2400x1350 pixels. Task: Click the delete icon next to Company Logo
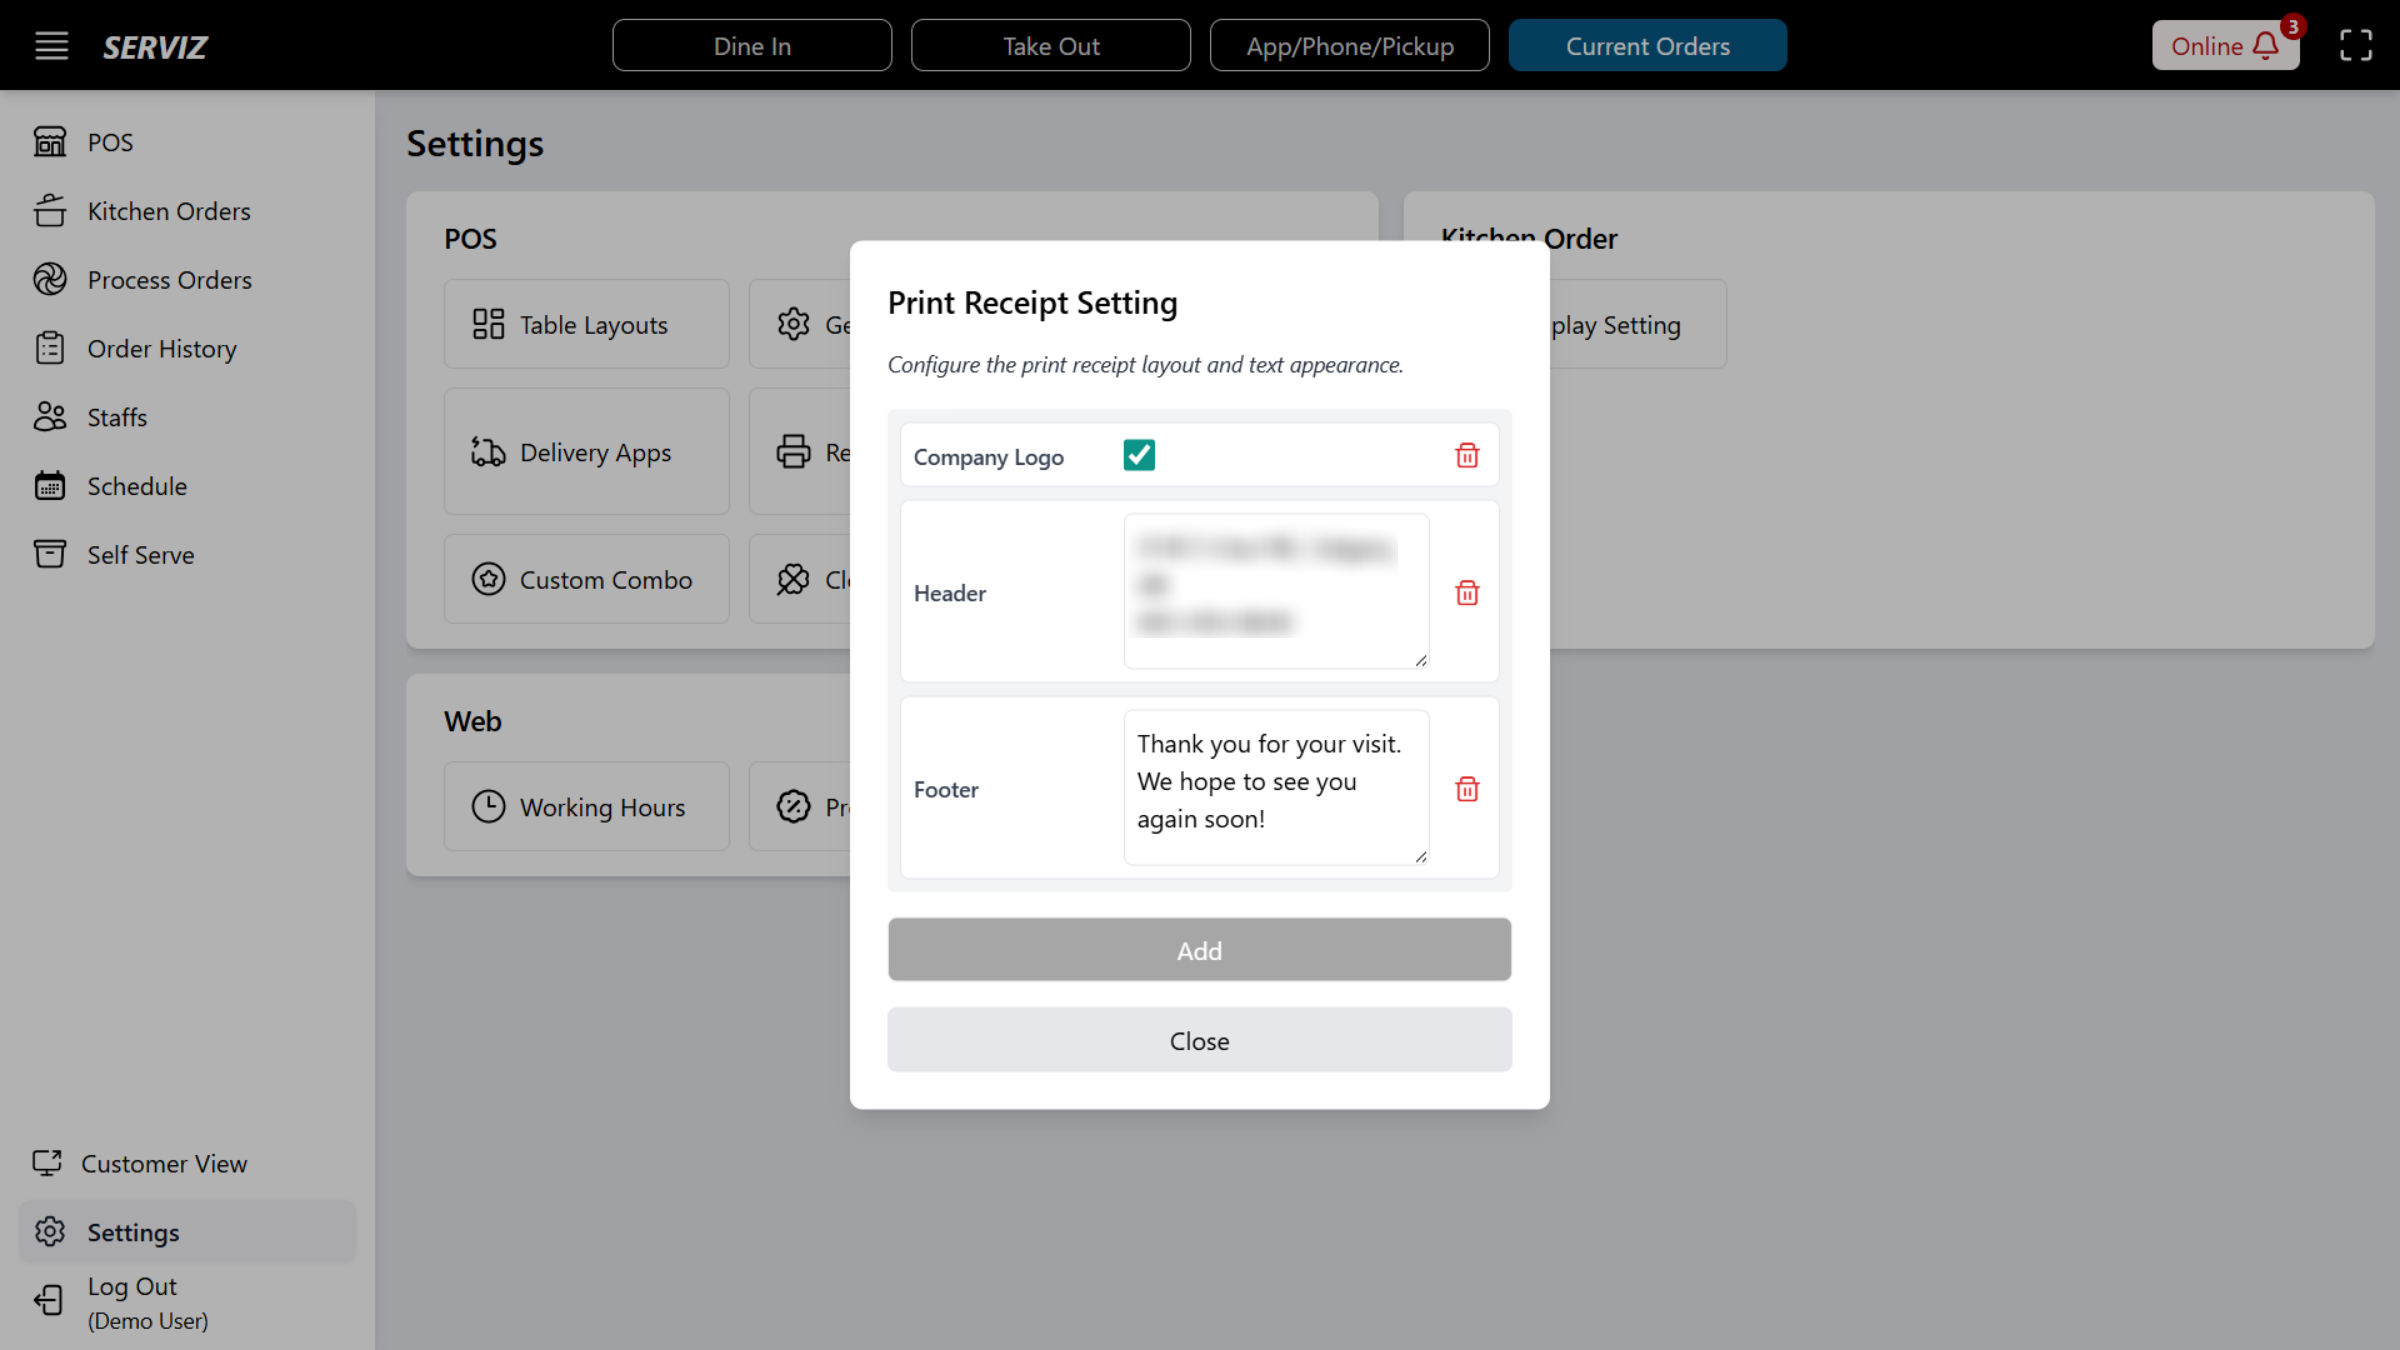point(1467,455)
